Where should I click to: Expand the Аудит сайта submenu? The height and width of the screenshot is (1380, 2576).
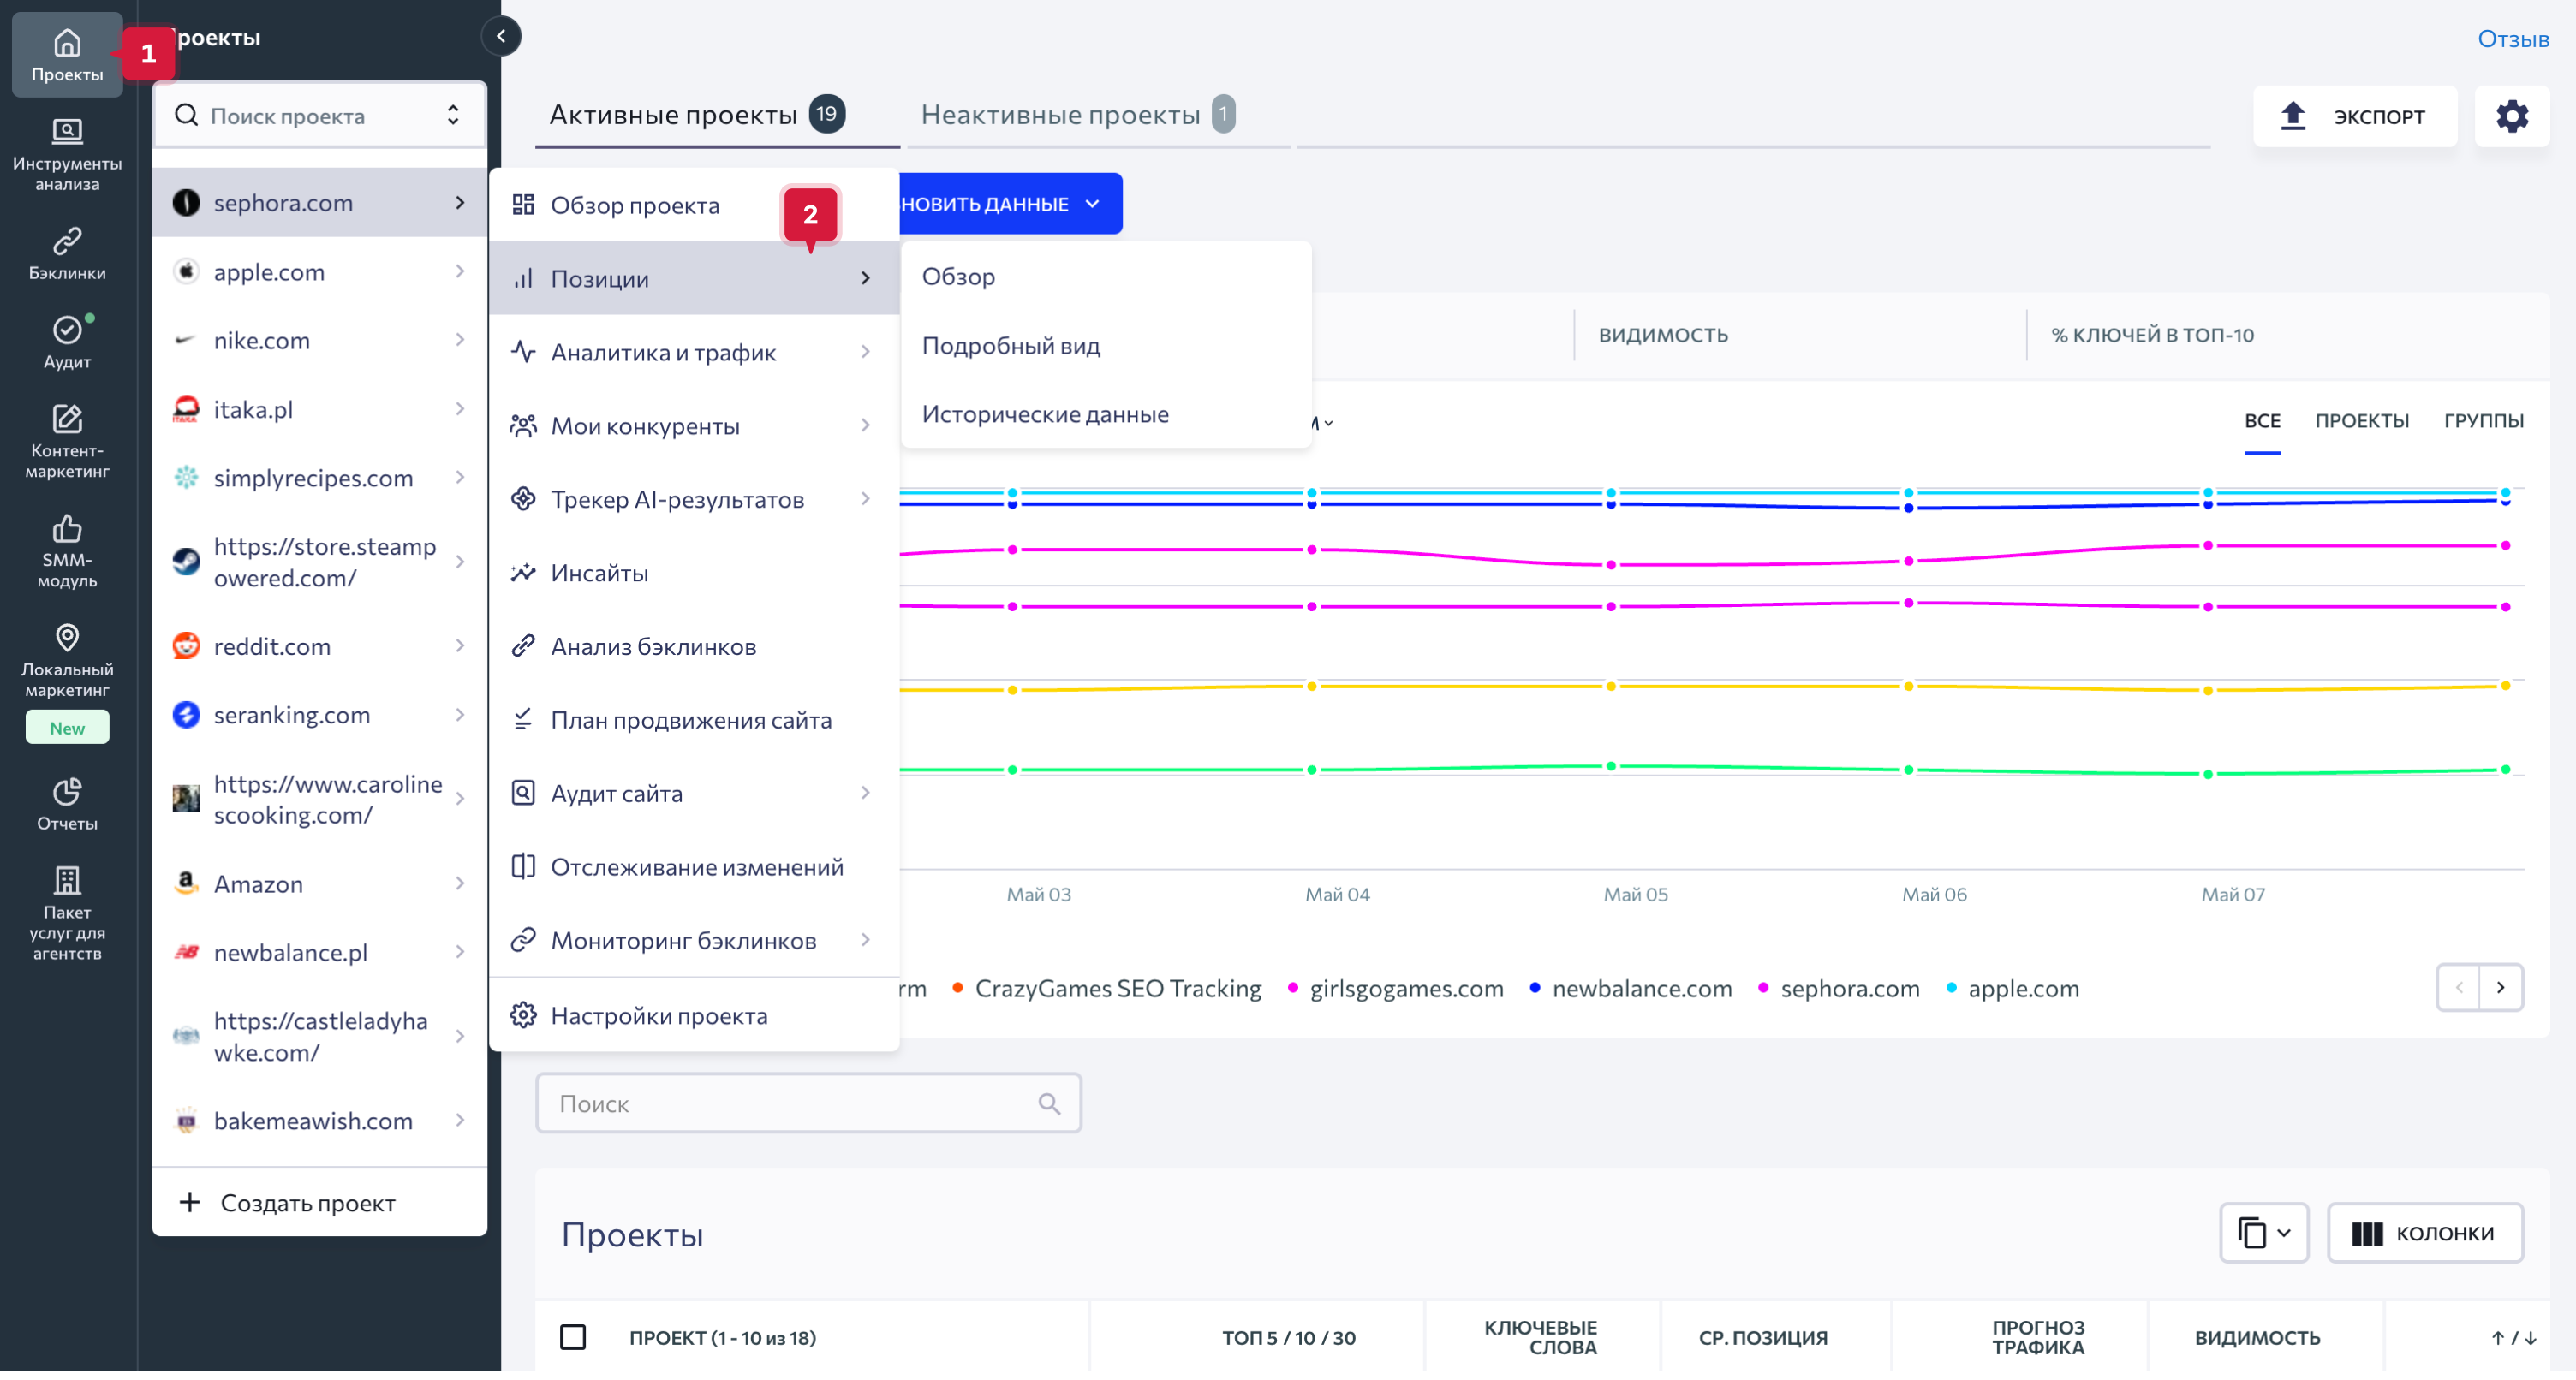865,792
